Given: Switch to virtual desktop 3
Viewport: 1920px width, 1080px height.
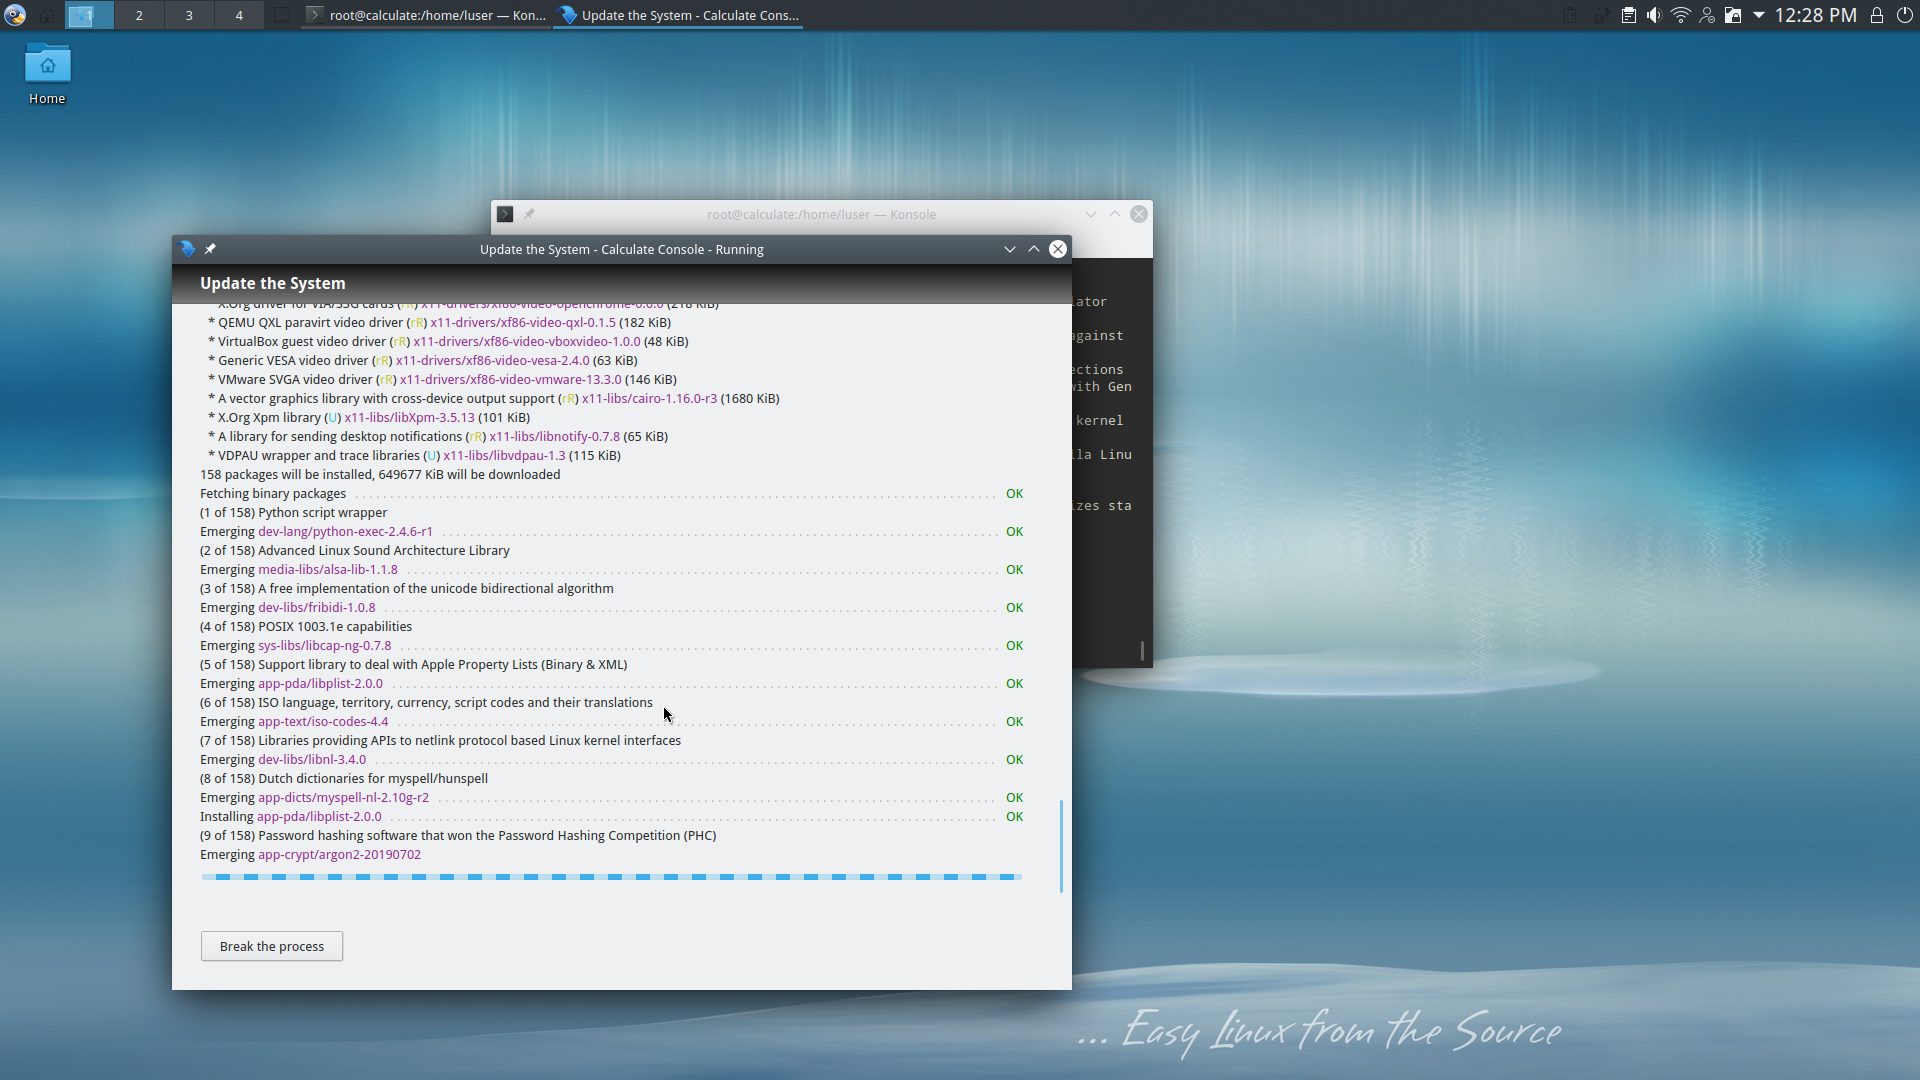Looking at the screenshot, I should click(189, 15).
